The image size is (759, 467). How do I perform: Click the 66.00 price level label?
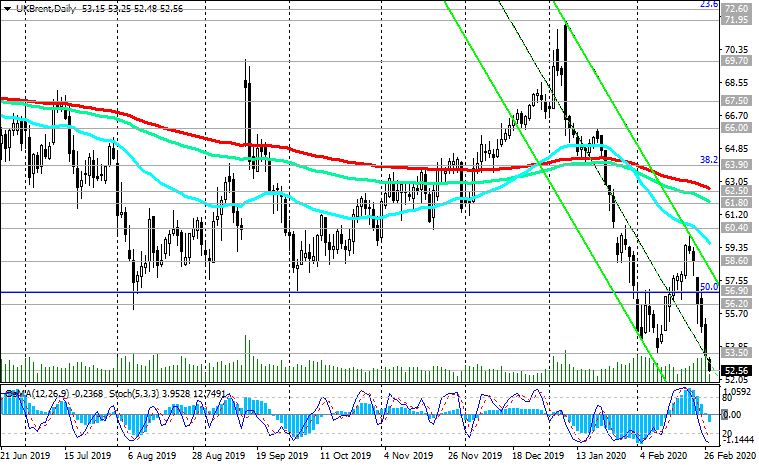click(736, 128)
